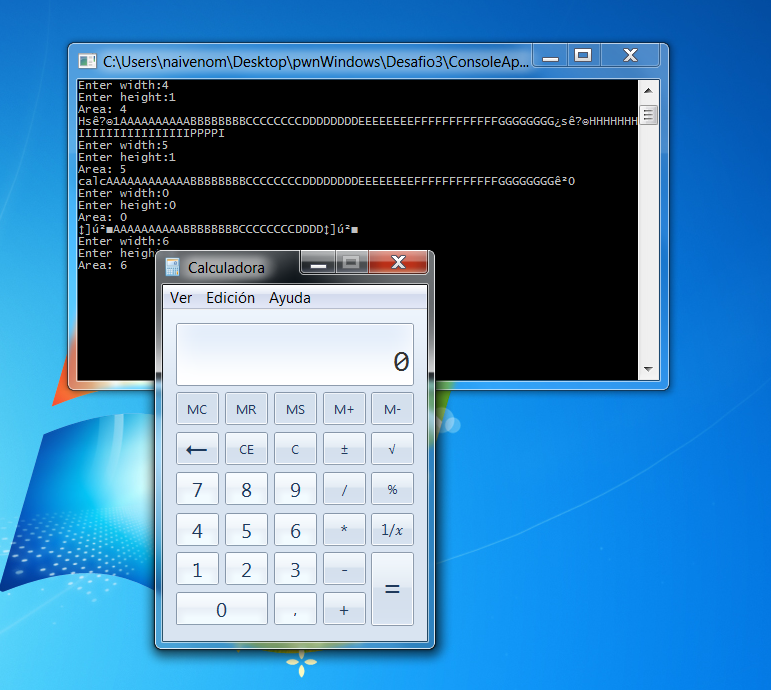771x690 pixels.
Task: Click the M+ memory add button
Action: pyautogui.click(x=344, y=409)
